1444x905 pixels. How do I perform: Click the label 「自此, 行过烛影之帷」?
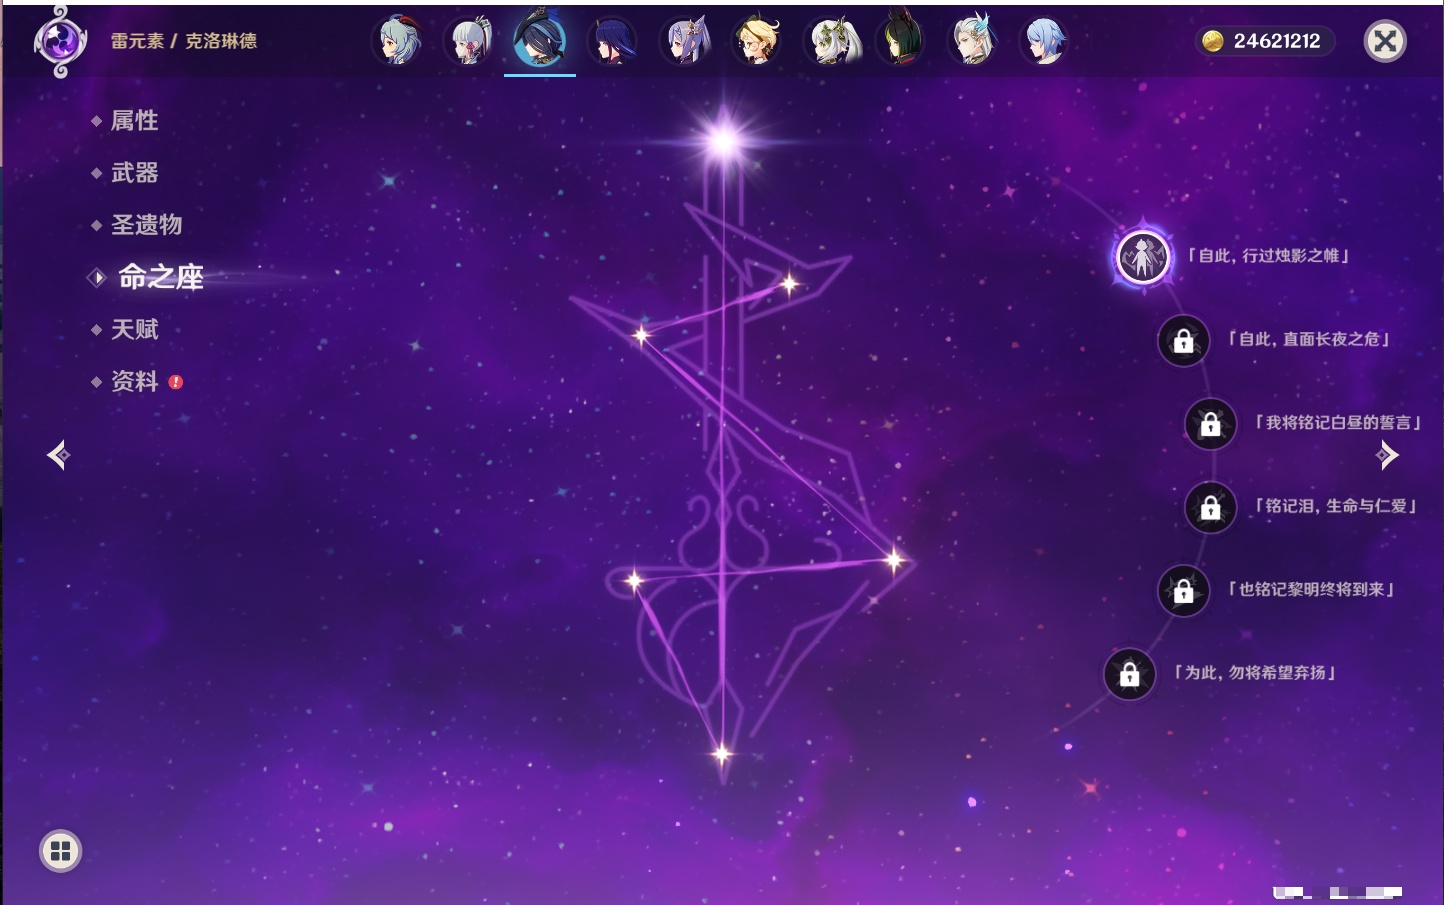(1268, 256)
